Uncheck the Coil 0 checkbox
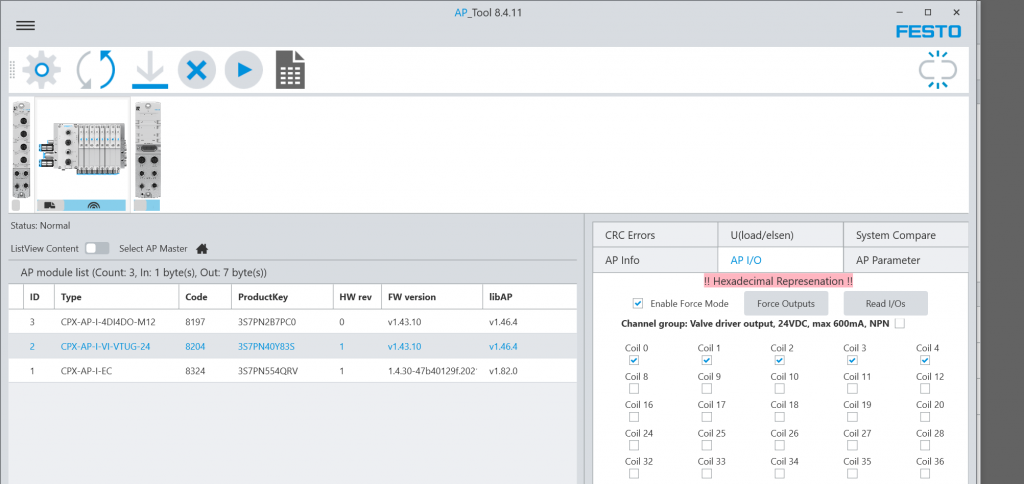The image size is (1024, 484). click(633, 360)
